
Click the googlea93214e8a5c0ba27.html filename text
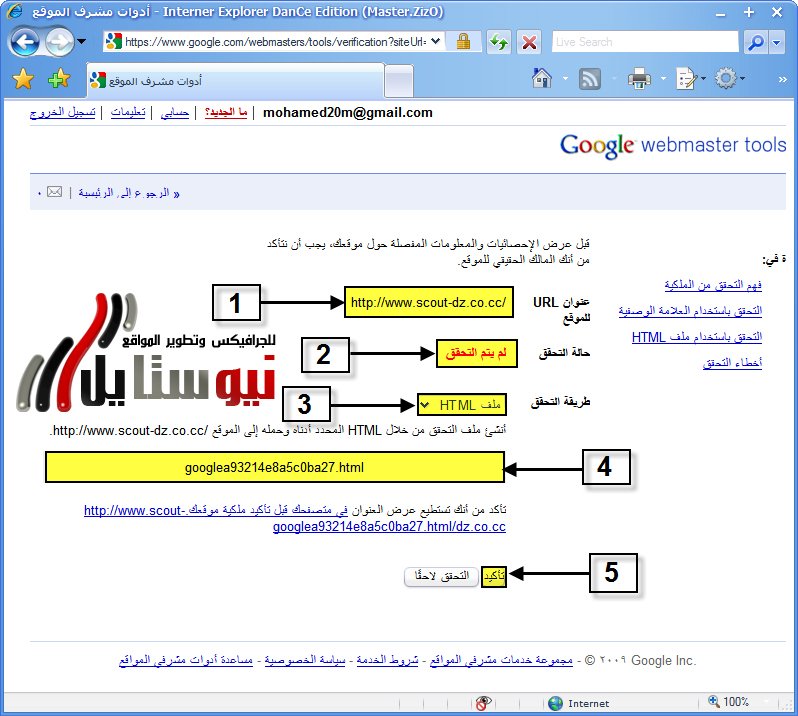(274, 467)
